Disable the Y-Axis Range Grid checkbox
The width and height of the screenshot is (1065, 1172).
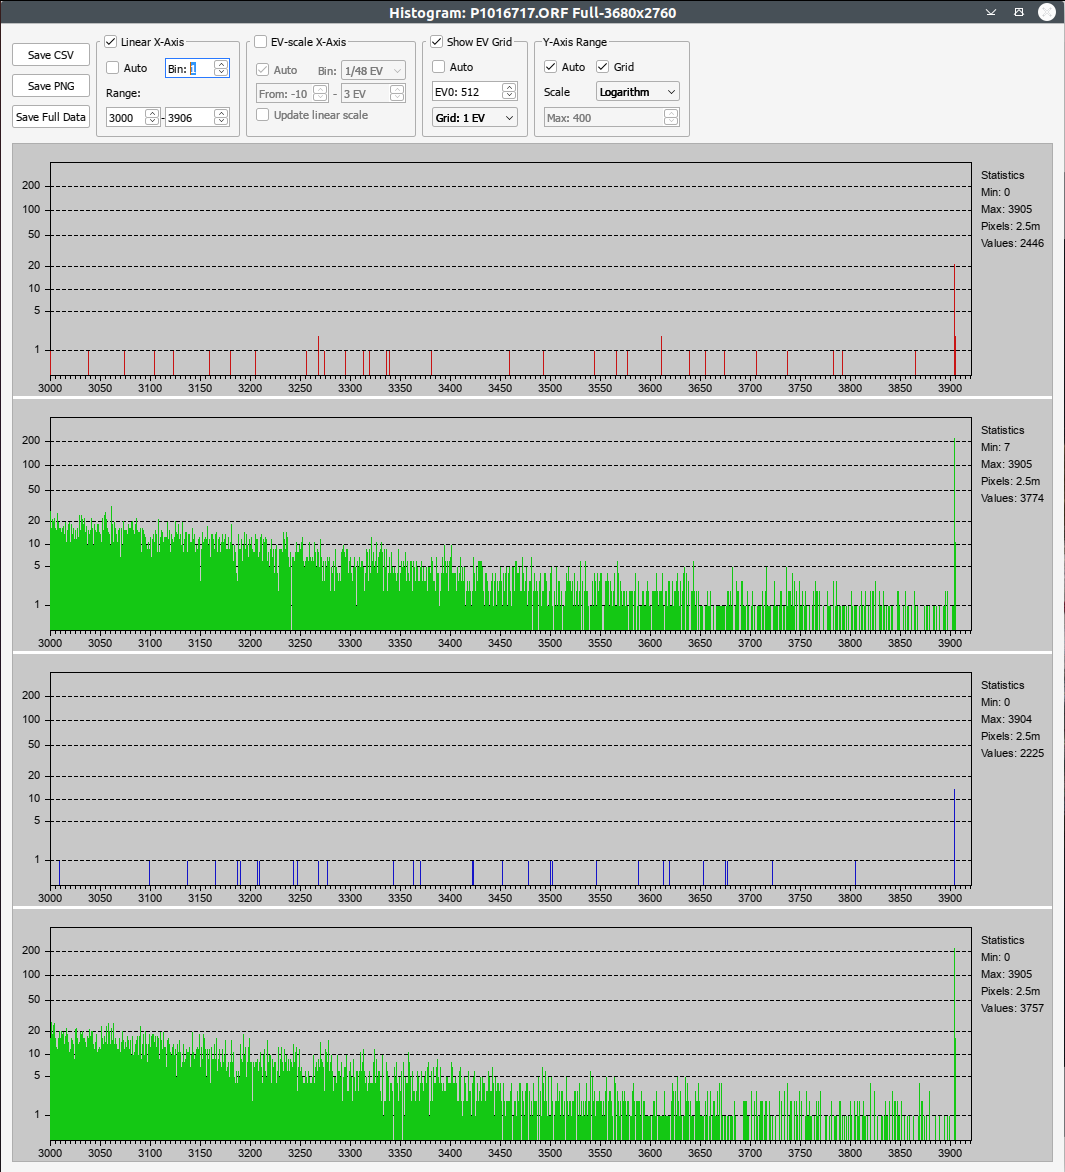603,67
